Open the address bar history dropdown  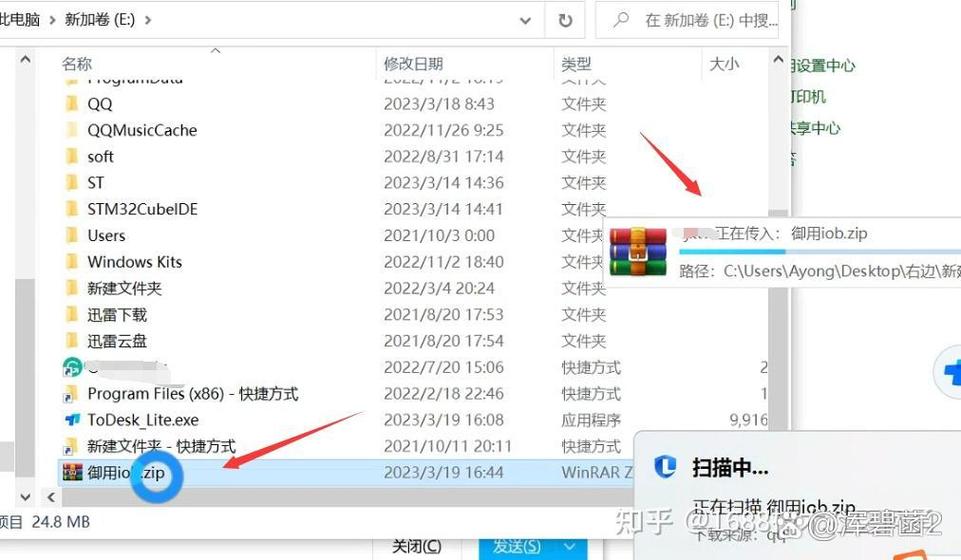click(525, 20)
